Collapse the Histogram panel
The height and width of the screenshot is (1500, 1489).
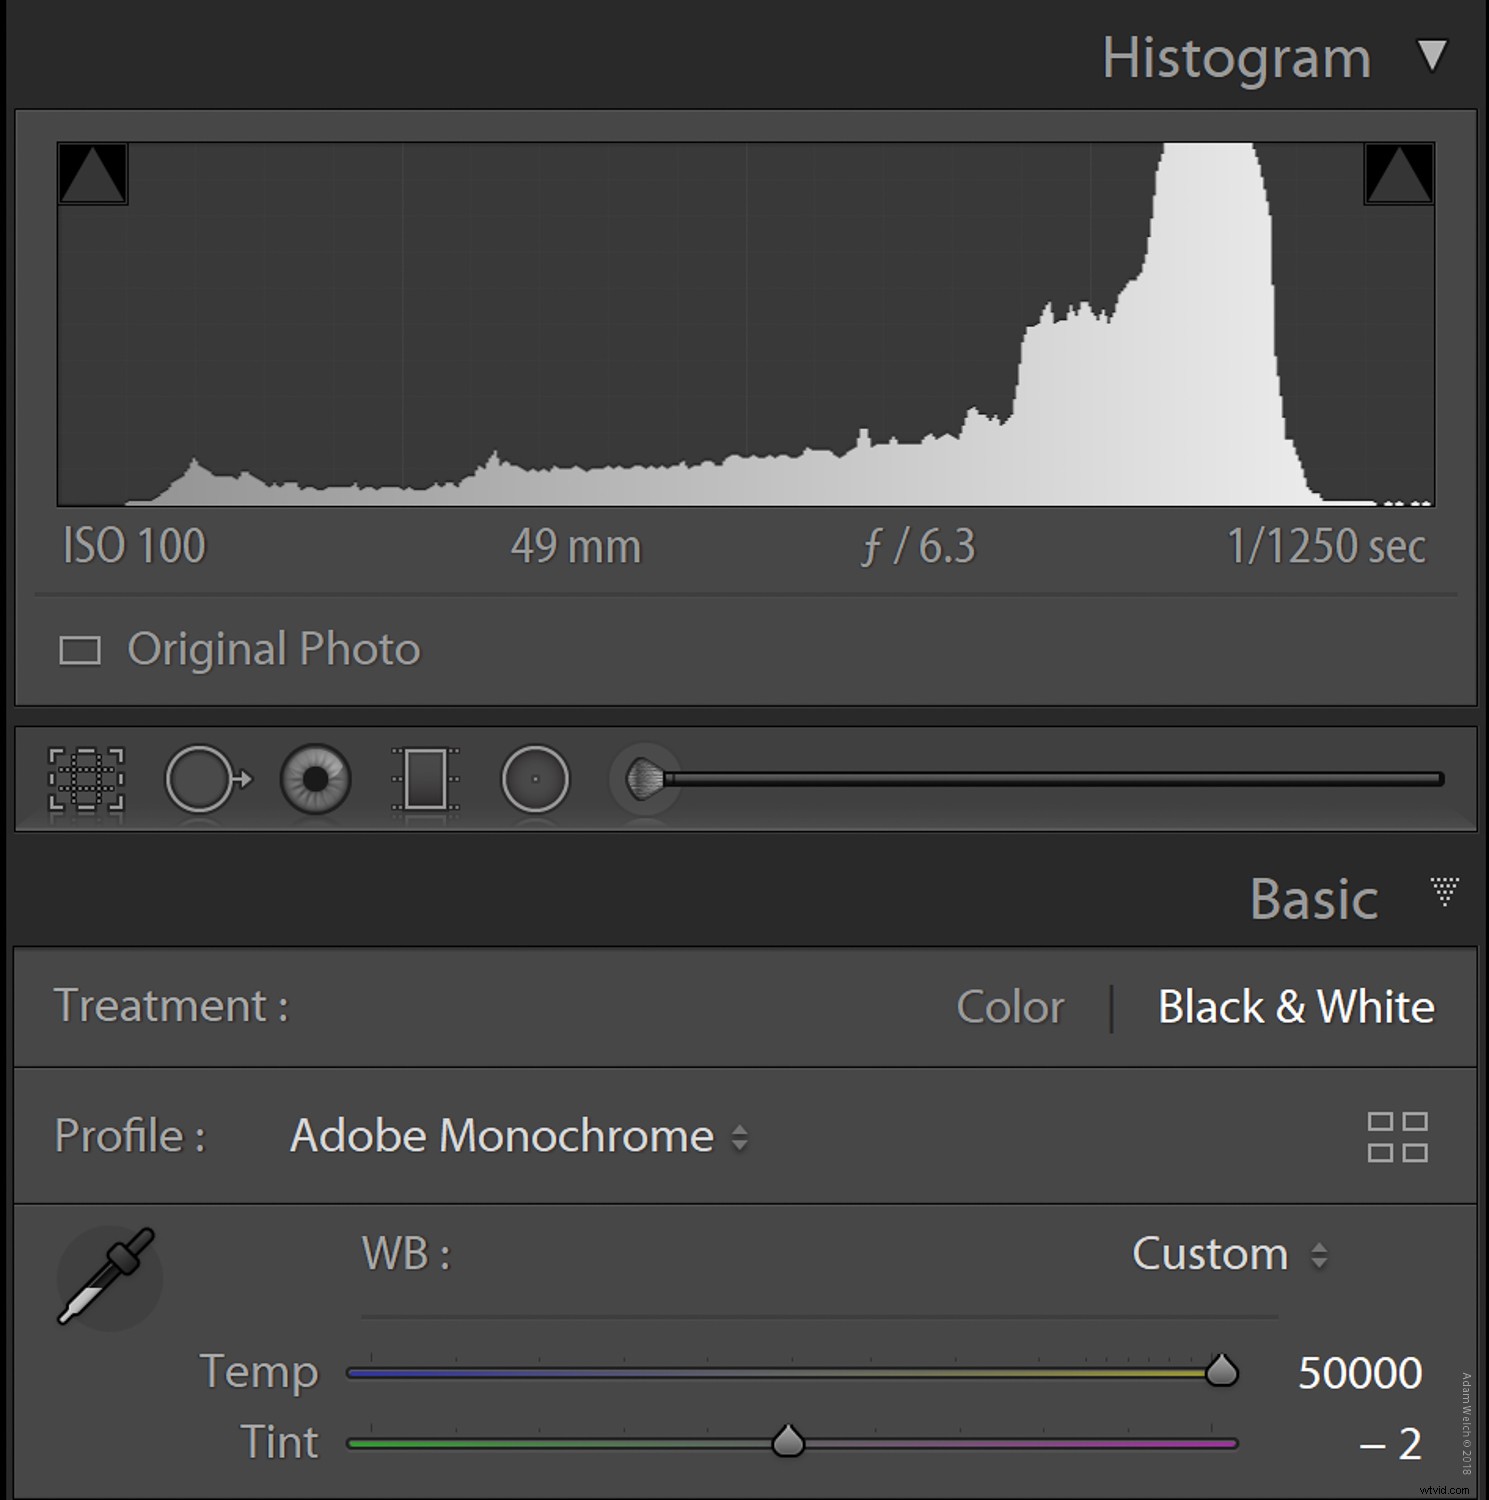1434,57
